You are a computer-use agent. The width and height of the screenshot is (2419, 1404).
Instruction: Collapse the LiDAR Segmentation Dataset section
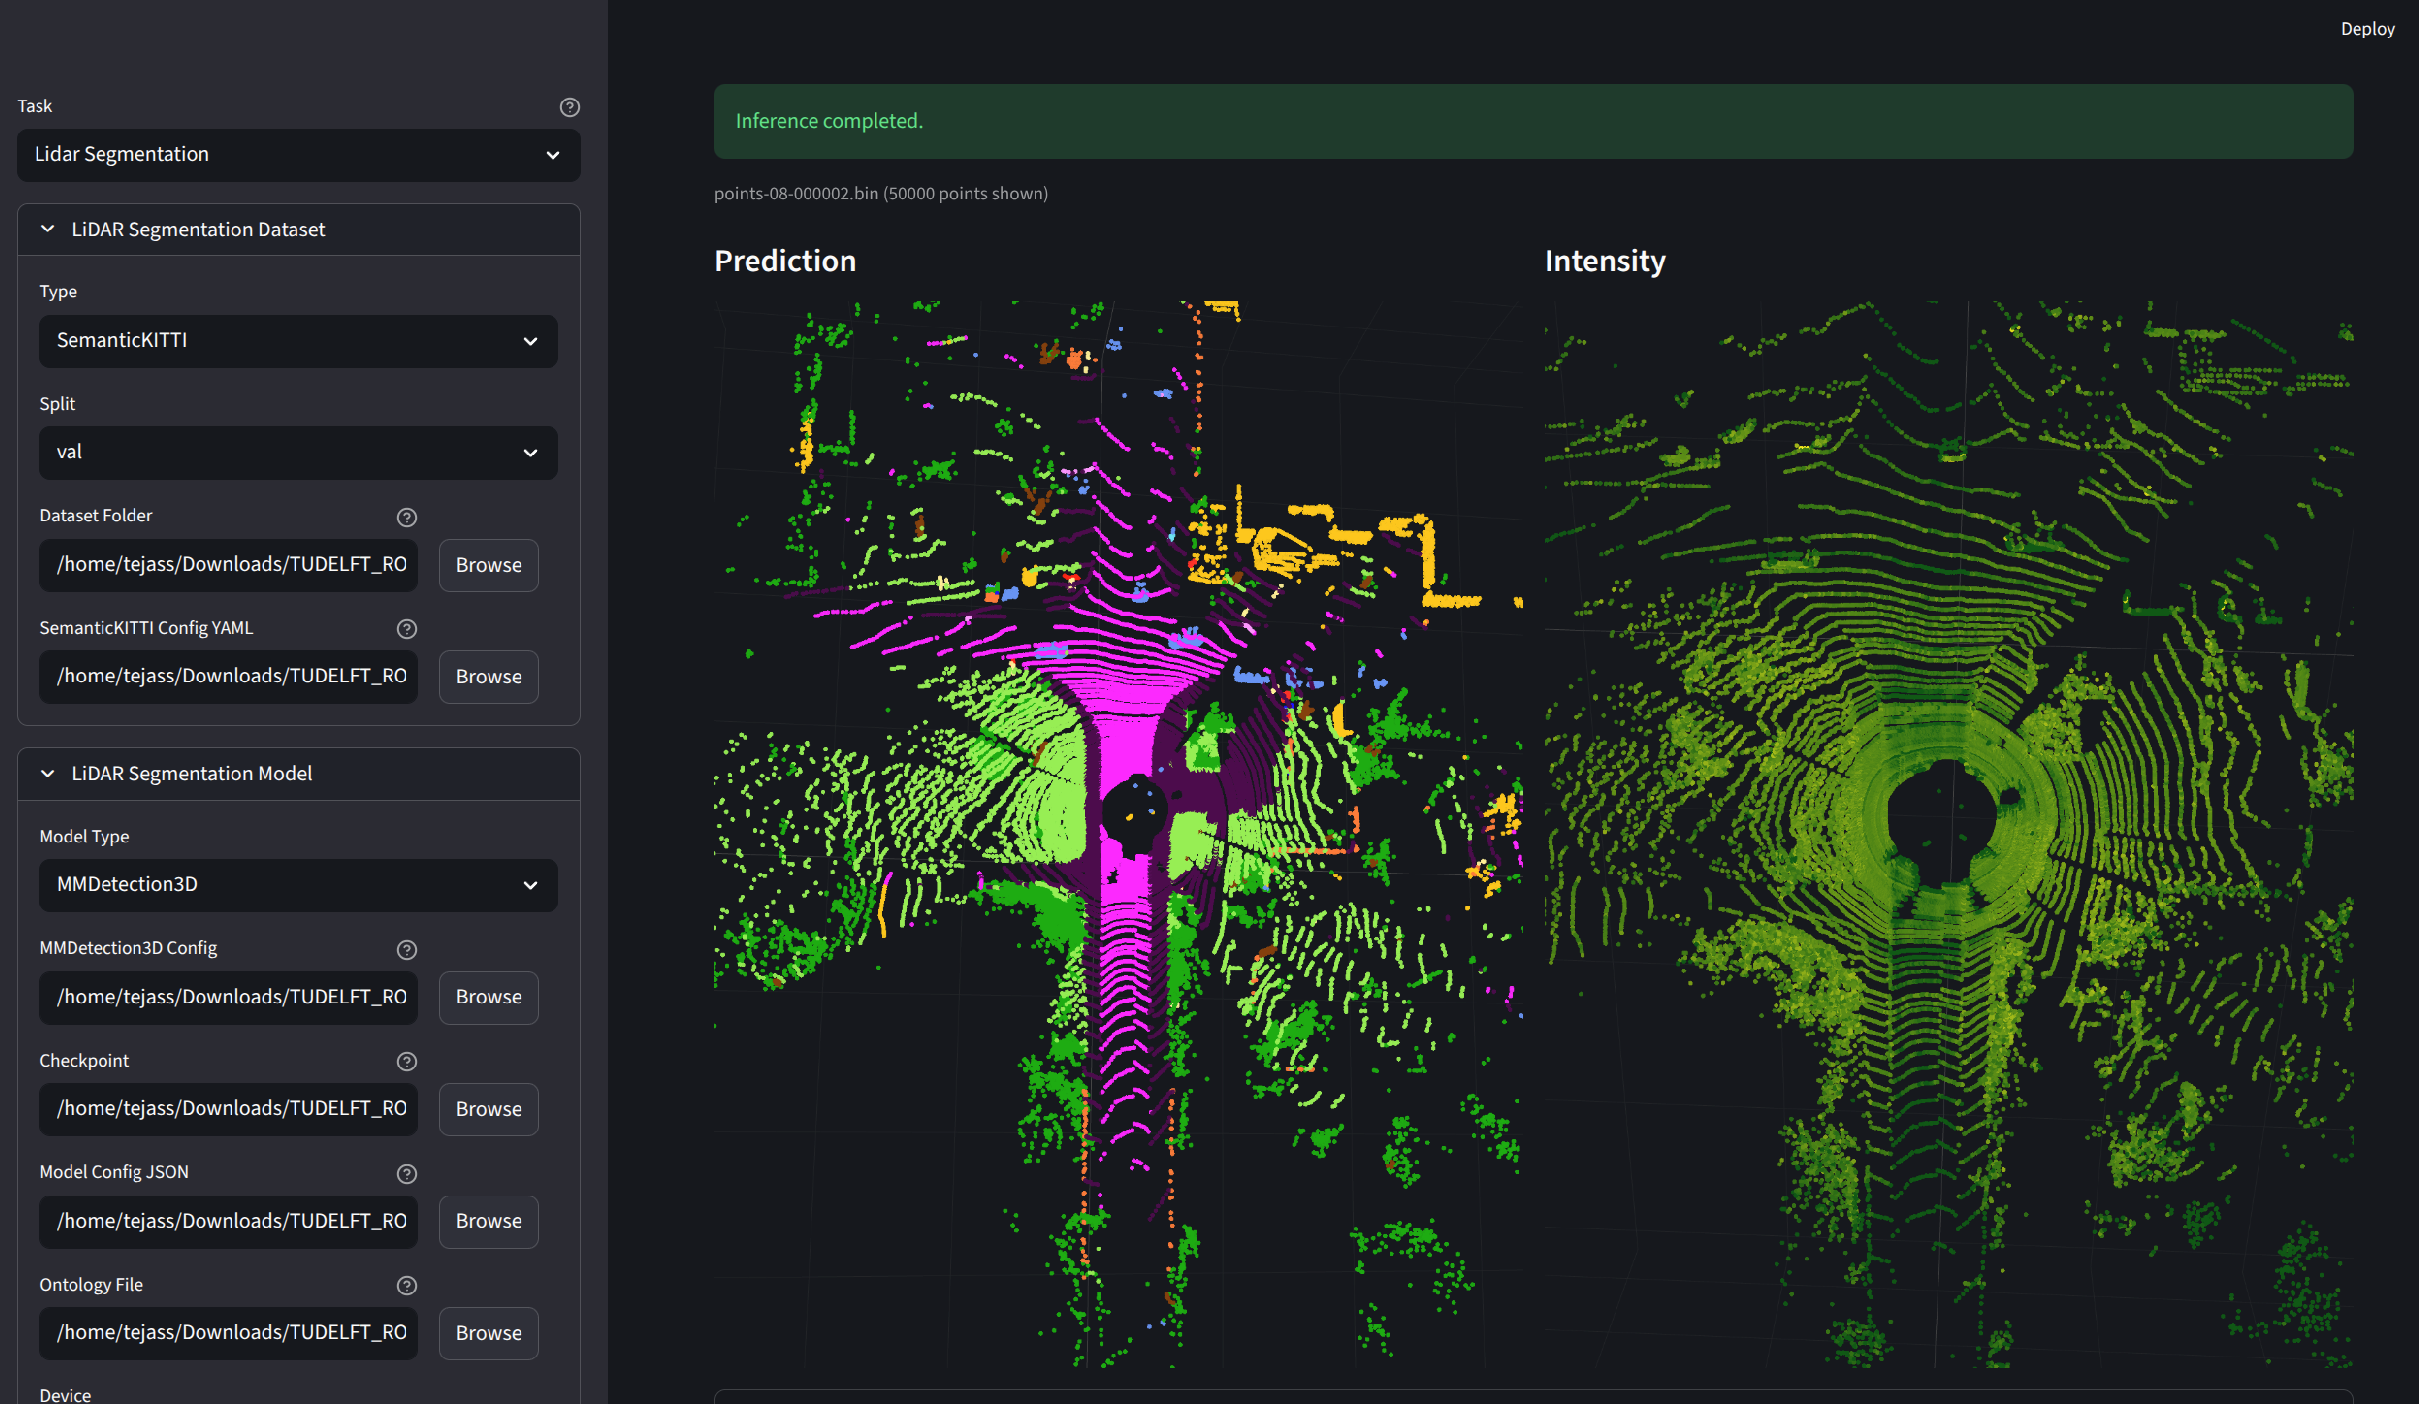click(298, 230)
